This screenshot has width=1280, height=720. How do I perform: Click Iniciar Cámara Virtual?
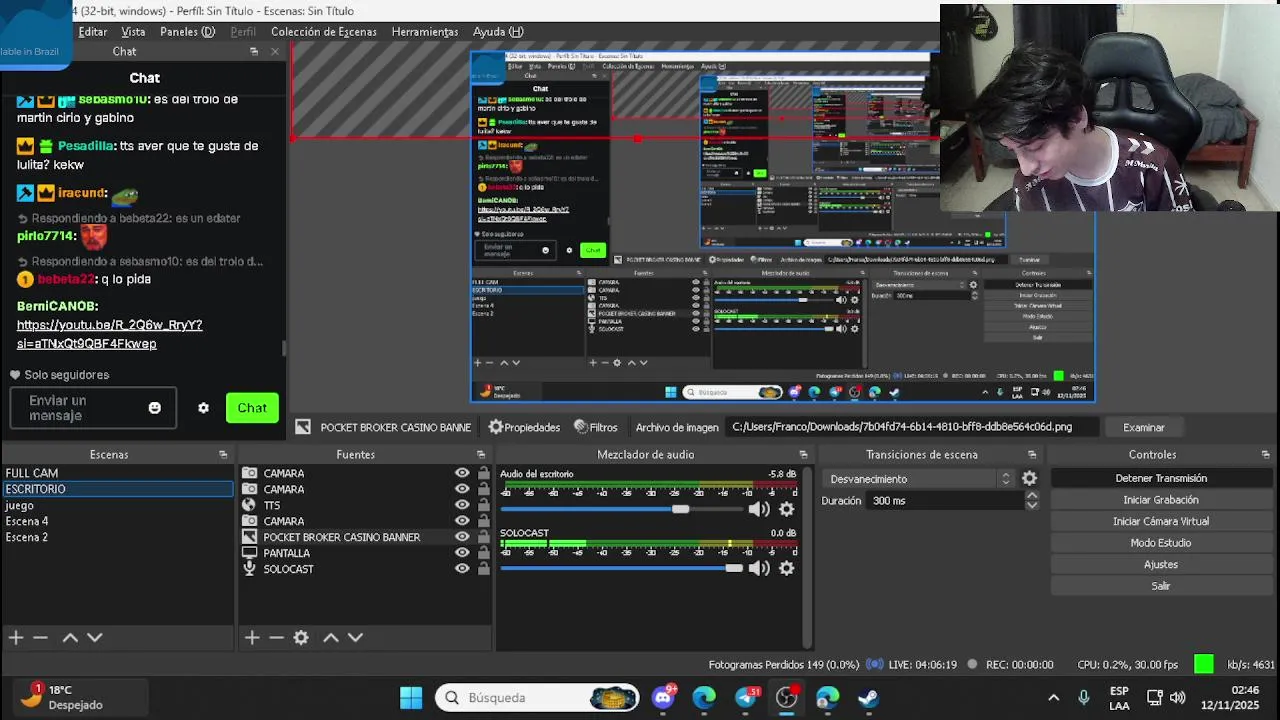(x=1160, y=521)
